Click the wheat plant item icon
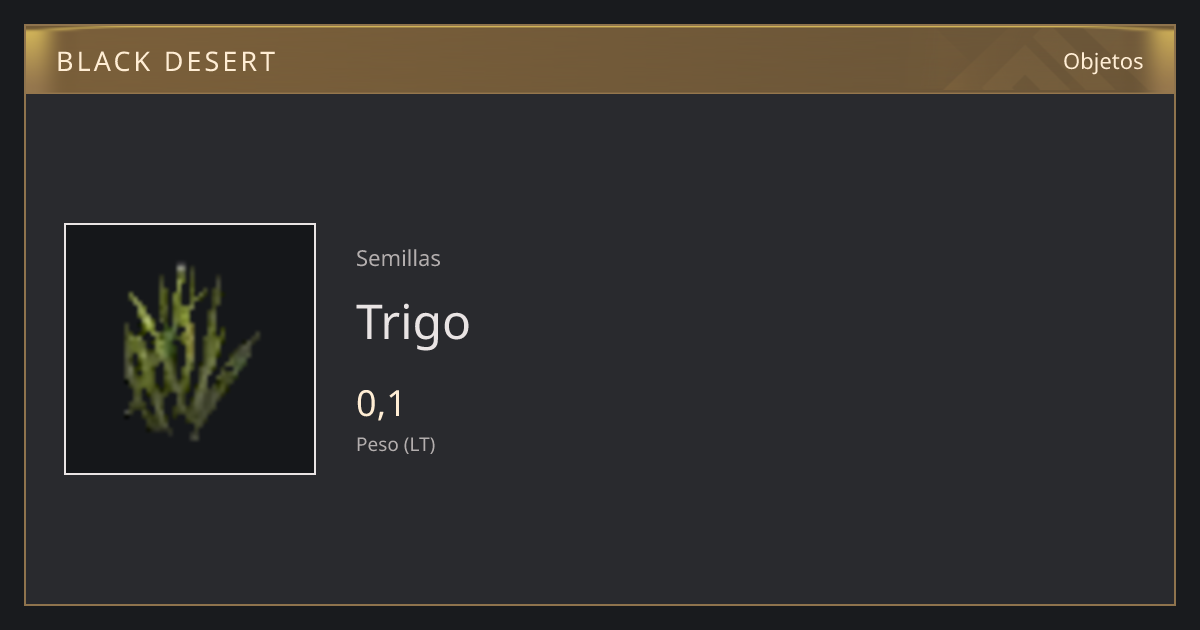The height and width of the screenshot is (630, 1200). (190, 349)
